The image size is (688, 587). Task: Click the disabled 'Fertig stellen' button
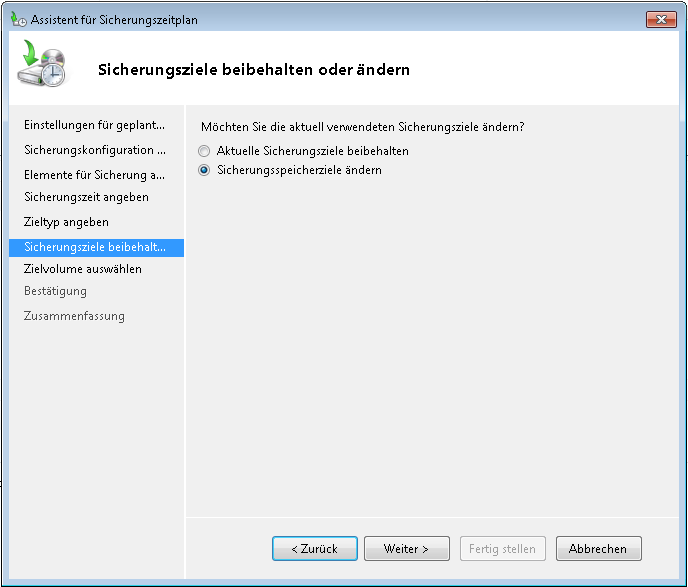[x=503, y=549]
